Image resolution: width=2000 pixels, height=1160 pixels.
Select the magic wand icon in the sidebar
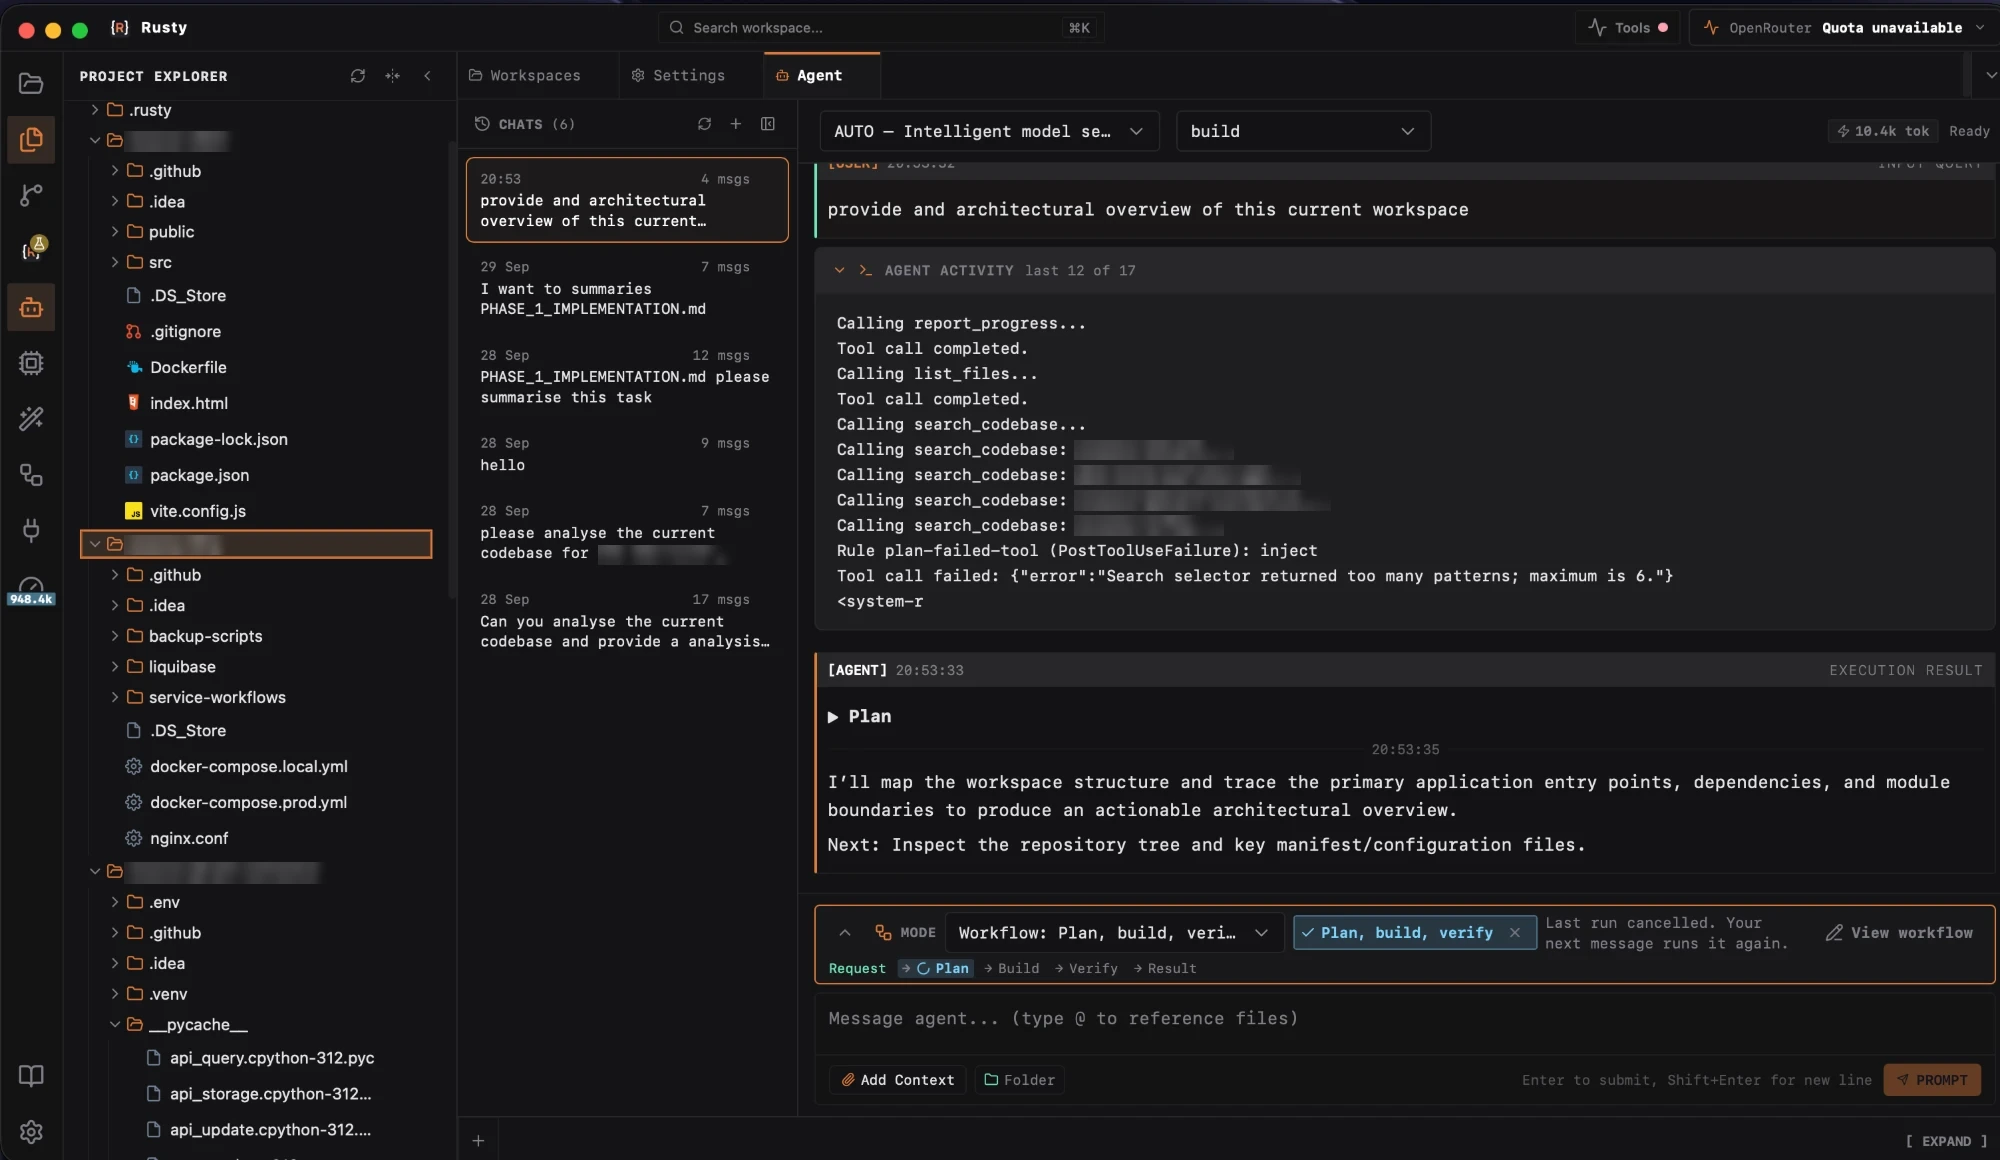[x=31, y=419]
